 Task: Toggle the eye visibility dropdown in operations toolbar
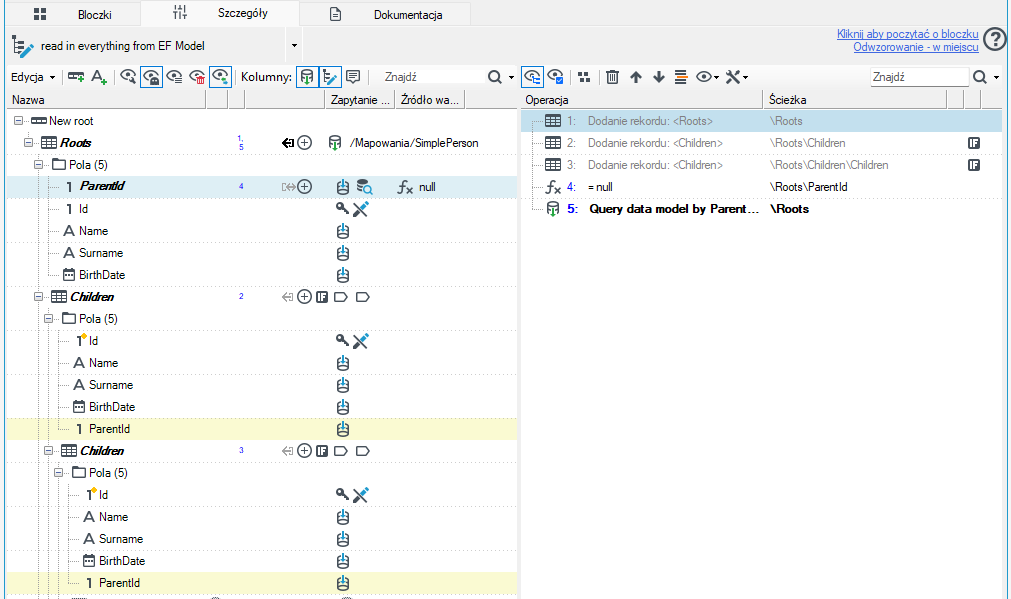[707, 77]
